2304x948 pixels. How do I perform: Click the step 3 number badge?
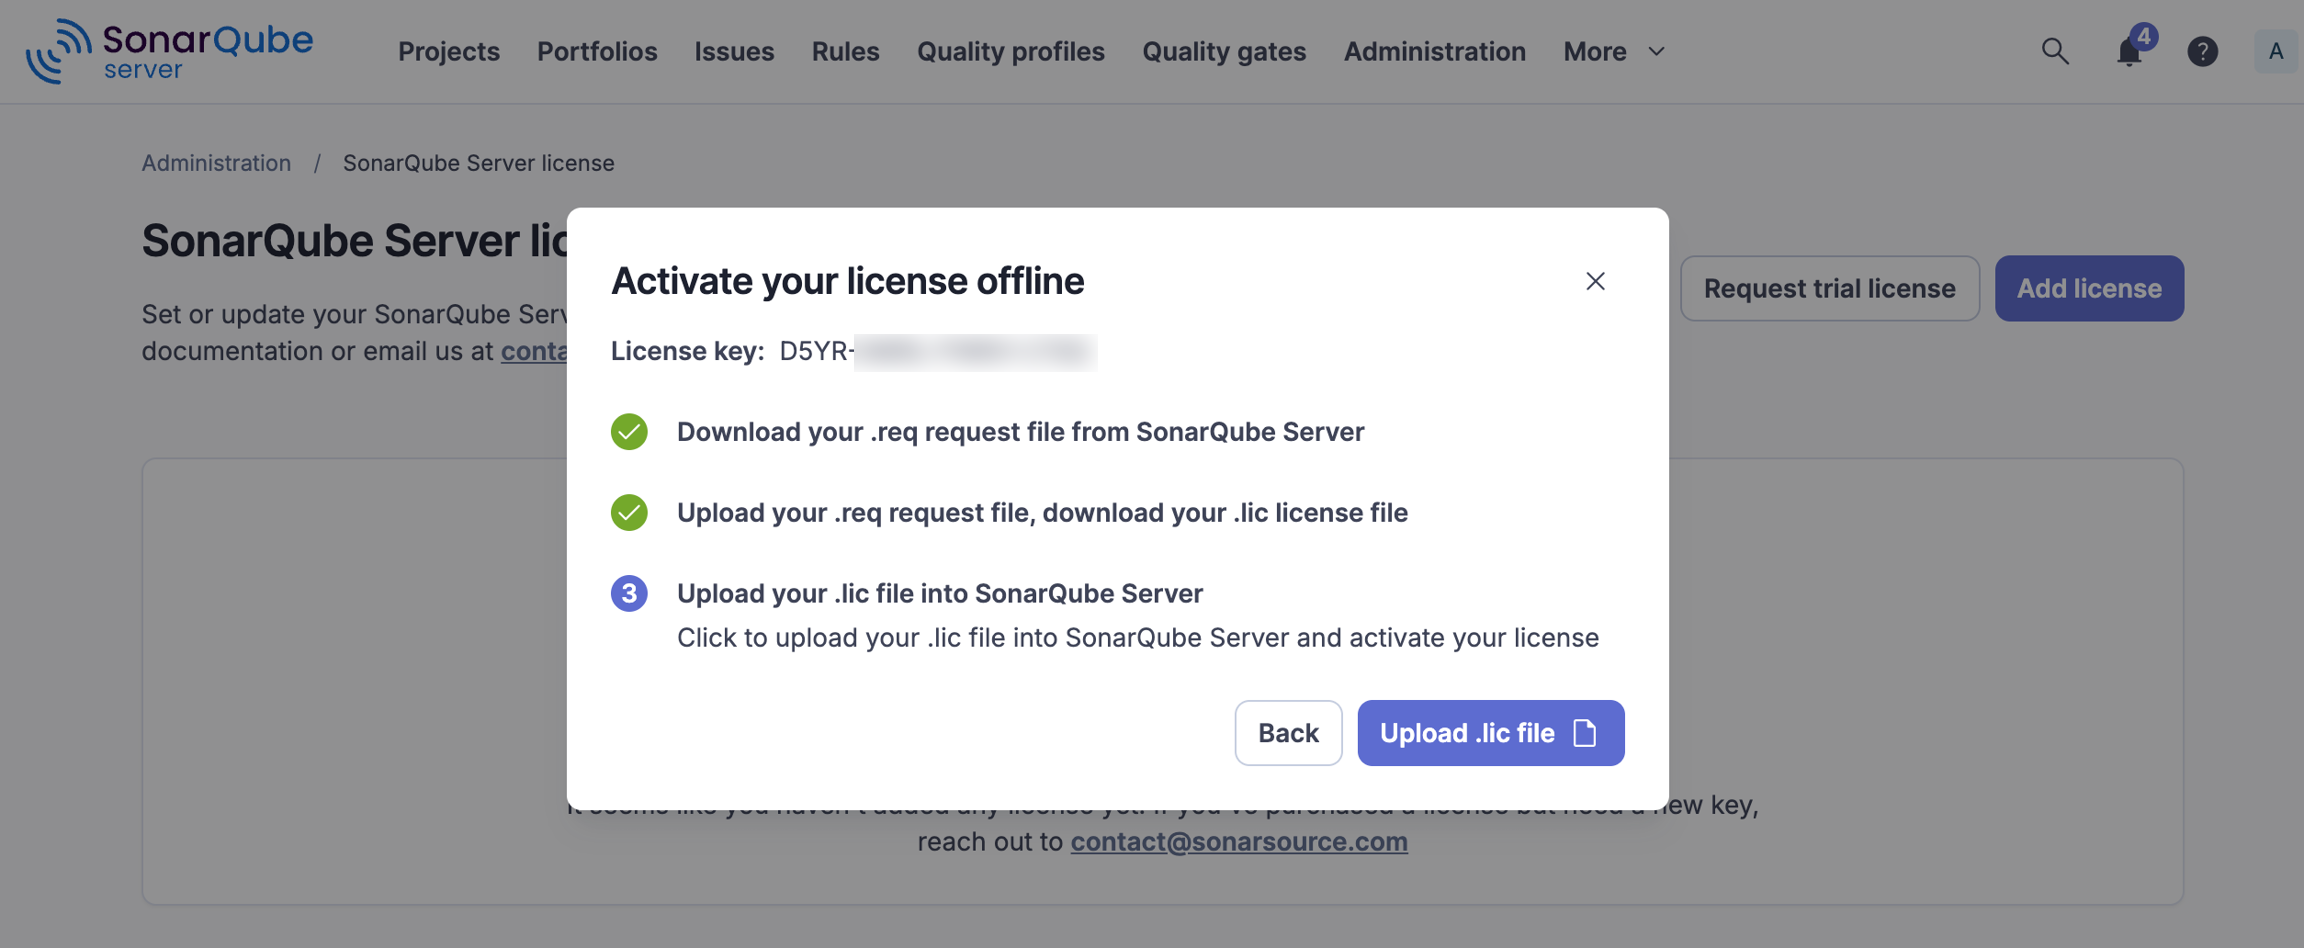[629, 593]
